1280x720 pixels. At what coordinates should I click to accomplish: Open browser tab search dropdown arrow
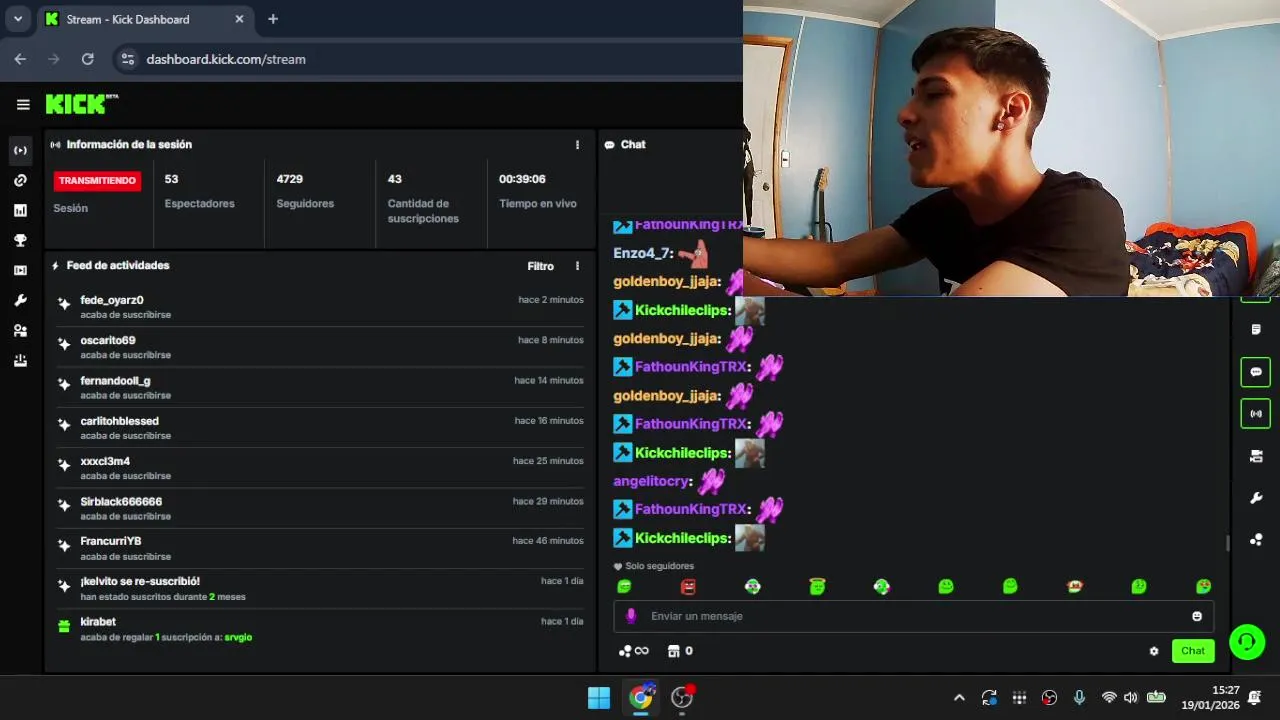[18, 19]
